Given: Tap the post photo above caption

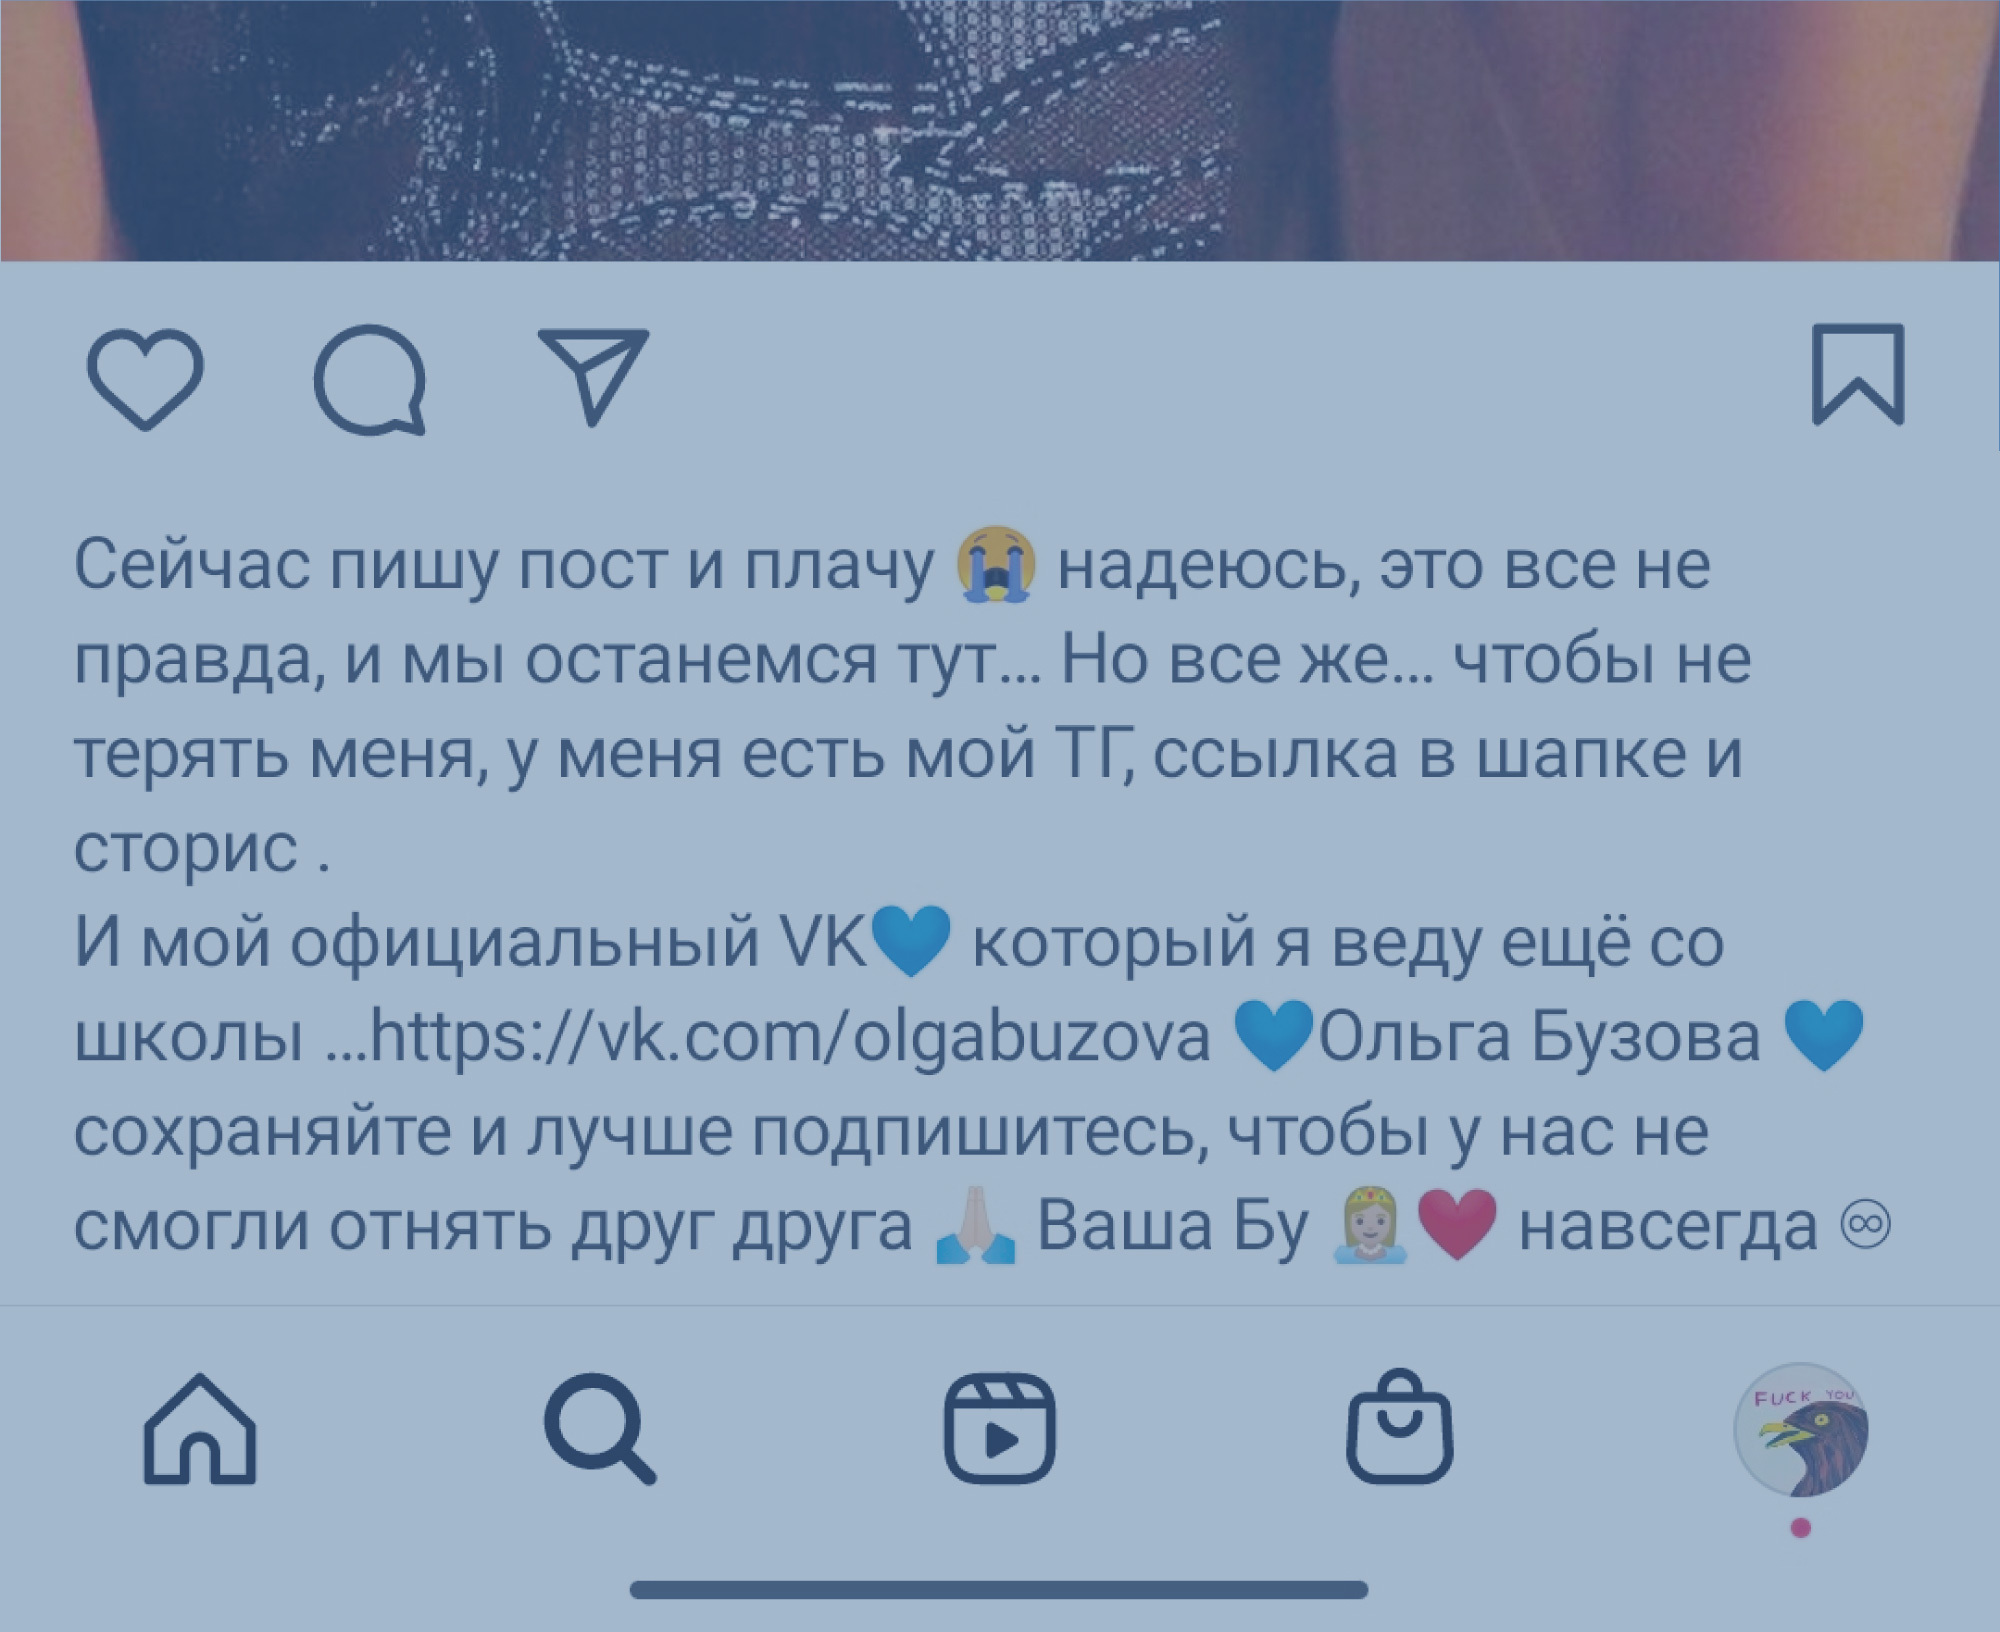Looking at the screenshot, I should (x=1000, y=130).
